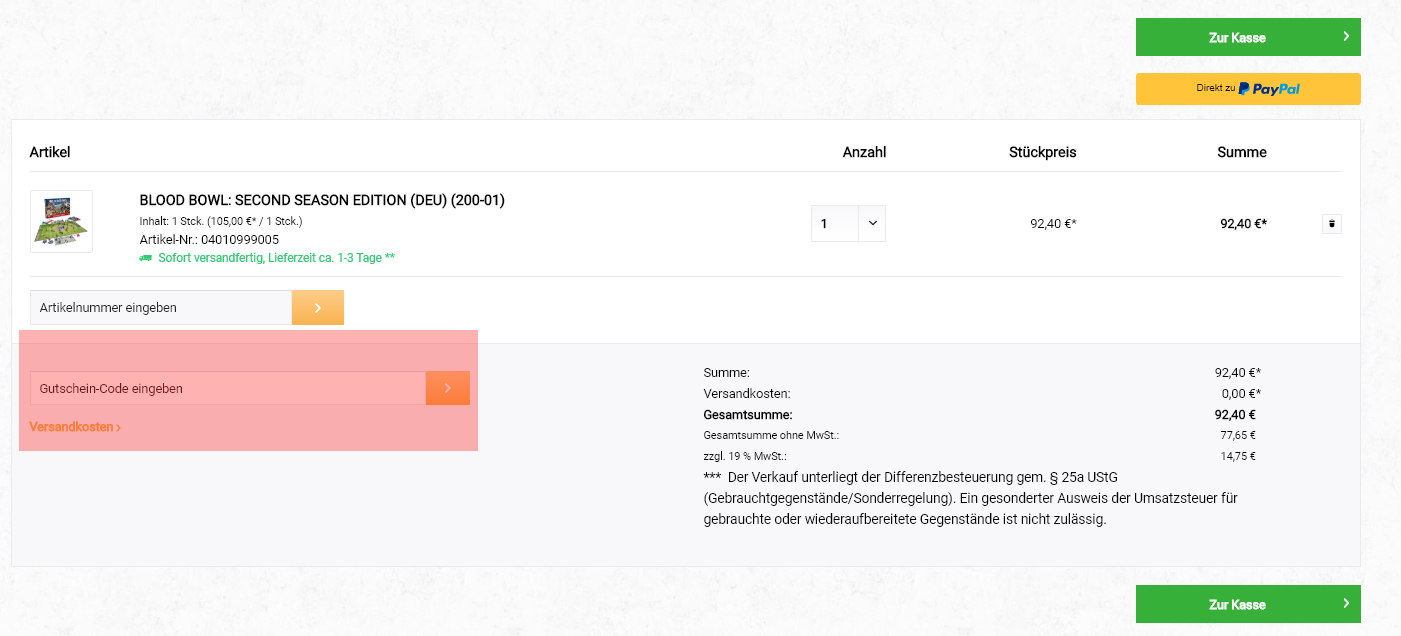The width and height of the screenshot is (1401, 636).
Task: Click the Differenzbesteuerung § 25a UStG note
Action: pyautogui.click(x=971, y=498)
